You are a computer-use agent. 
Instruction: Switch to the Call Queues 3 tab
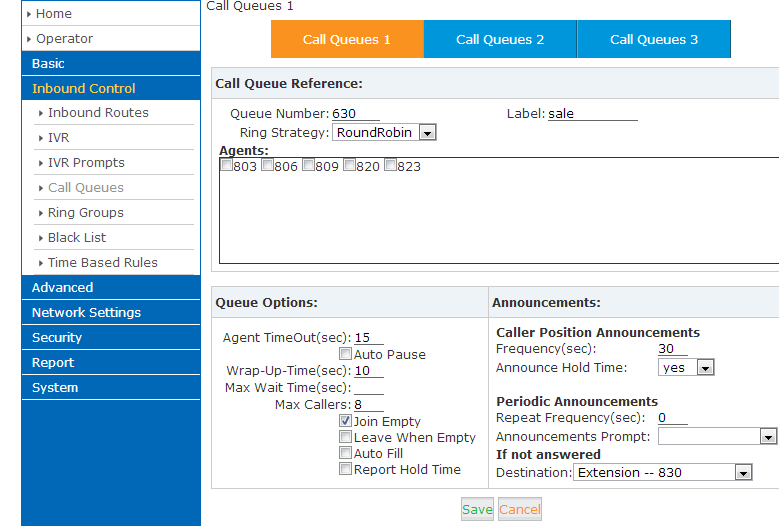coord(654,39)
